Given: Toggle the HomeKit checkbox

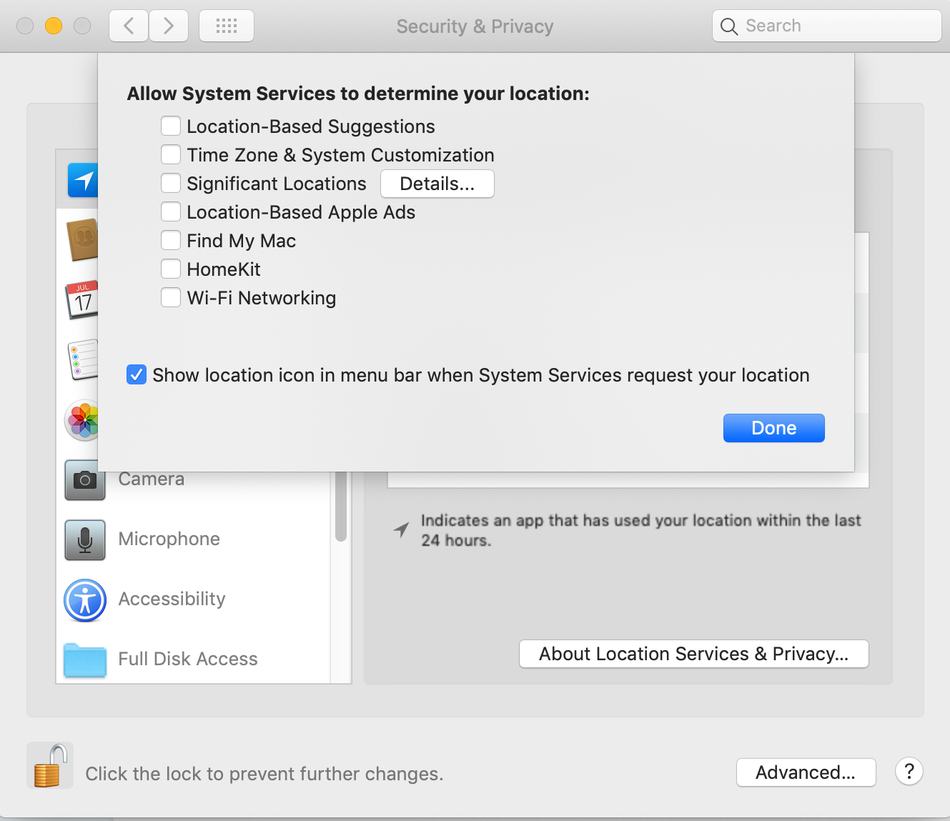Looking at the screenshot, I should 171,269.
